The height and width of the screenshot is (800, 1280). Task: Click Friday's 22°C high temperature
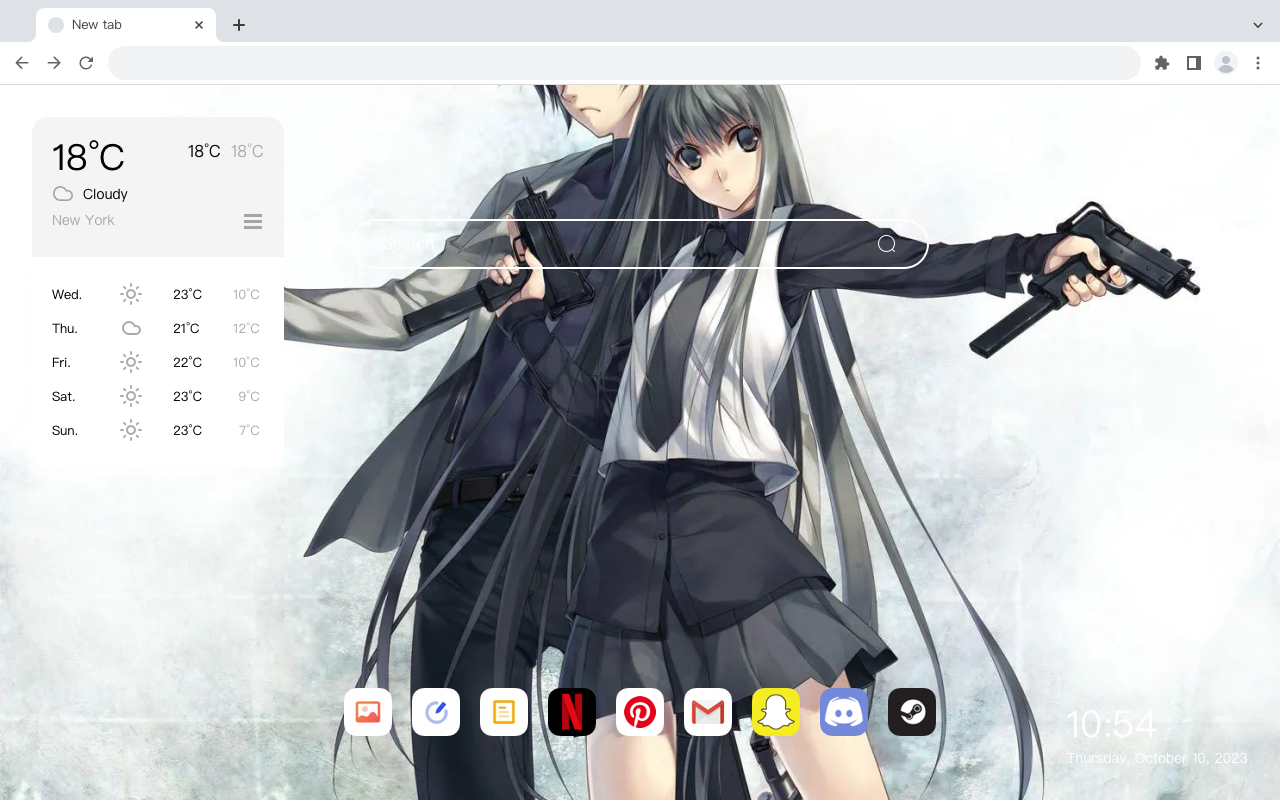click(187, 362)
